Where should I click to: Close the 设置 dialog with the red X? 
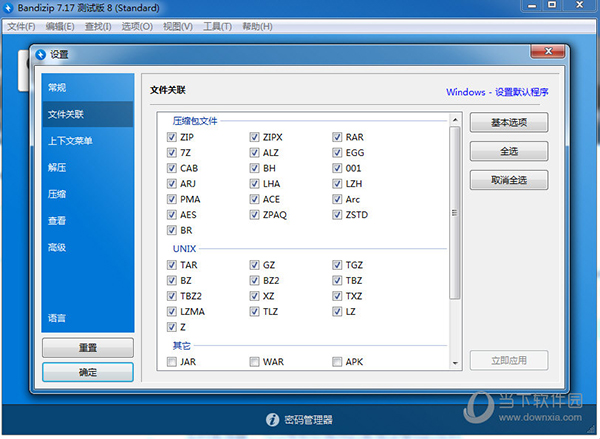(x=548, y=51)
